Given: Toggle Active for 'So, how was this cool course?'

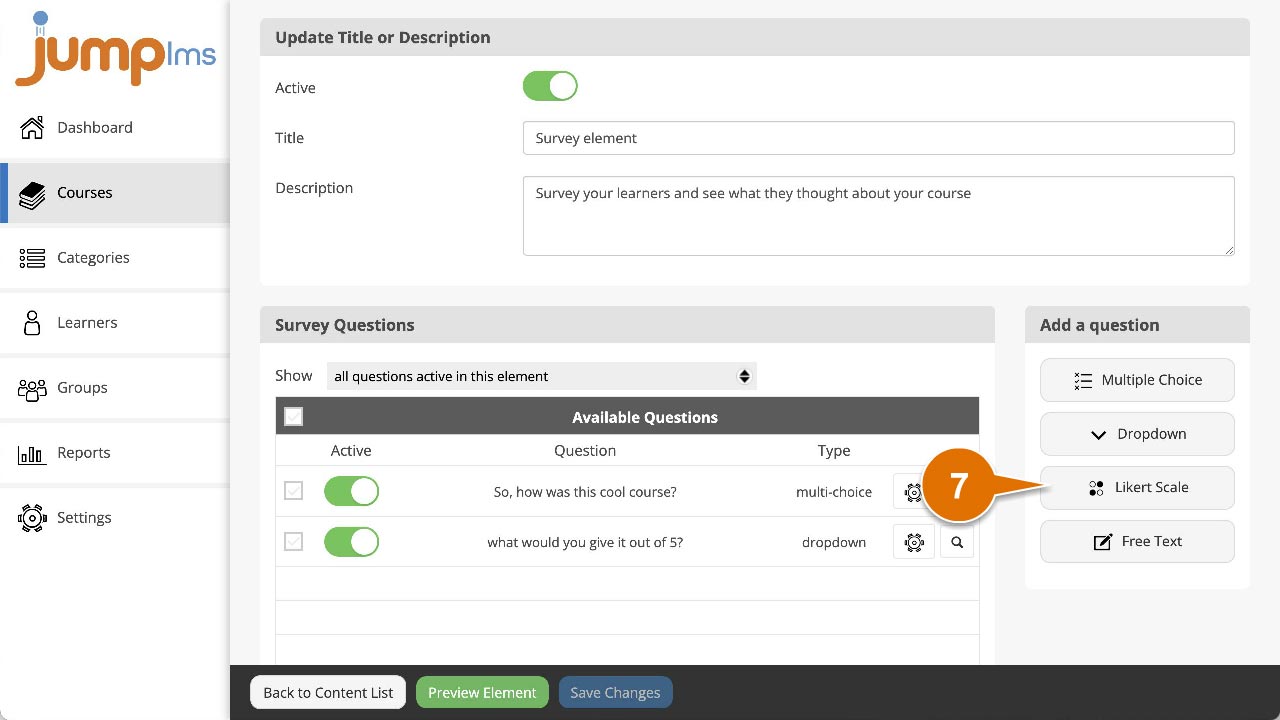Looking at the screenshot, I should (x=351, y=491).
